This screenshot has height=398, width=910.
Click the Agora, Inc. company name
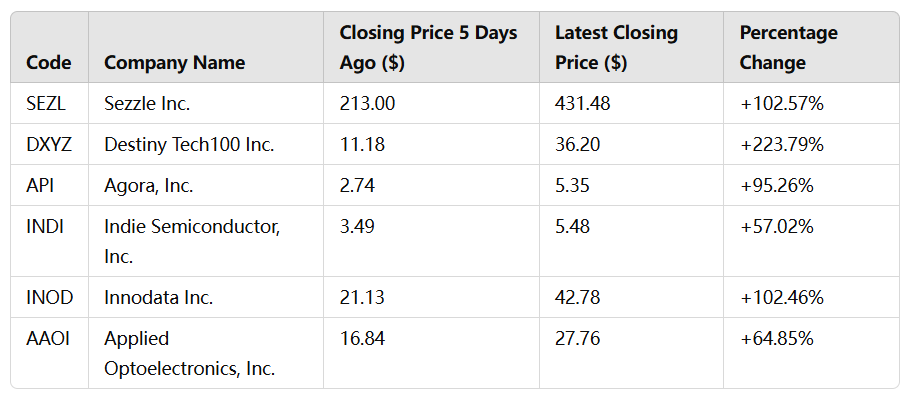pos(149,185)
